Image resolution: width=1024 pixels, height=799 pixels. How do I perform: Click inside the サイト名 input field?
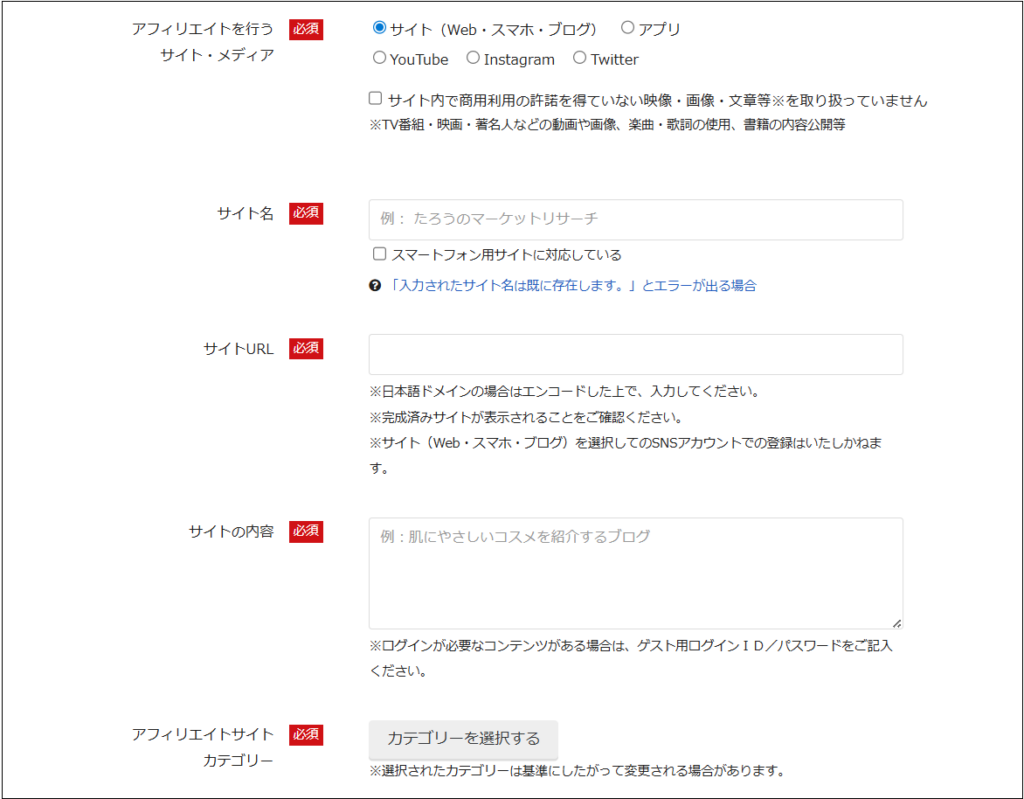pyautogui.click(x=635, y=219)
